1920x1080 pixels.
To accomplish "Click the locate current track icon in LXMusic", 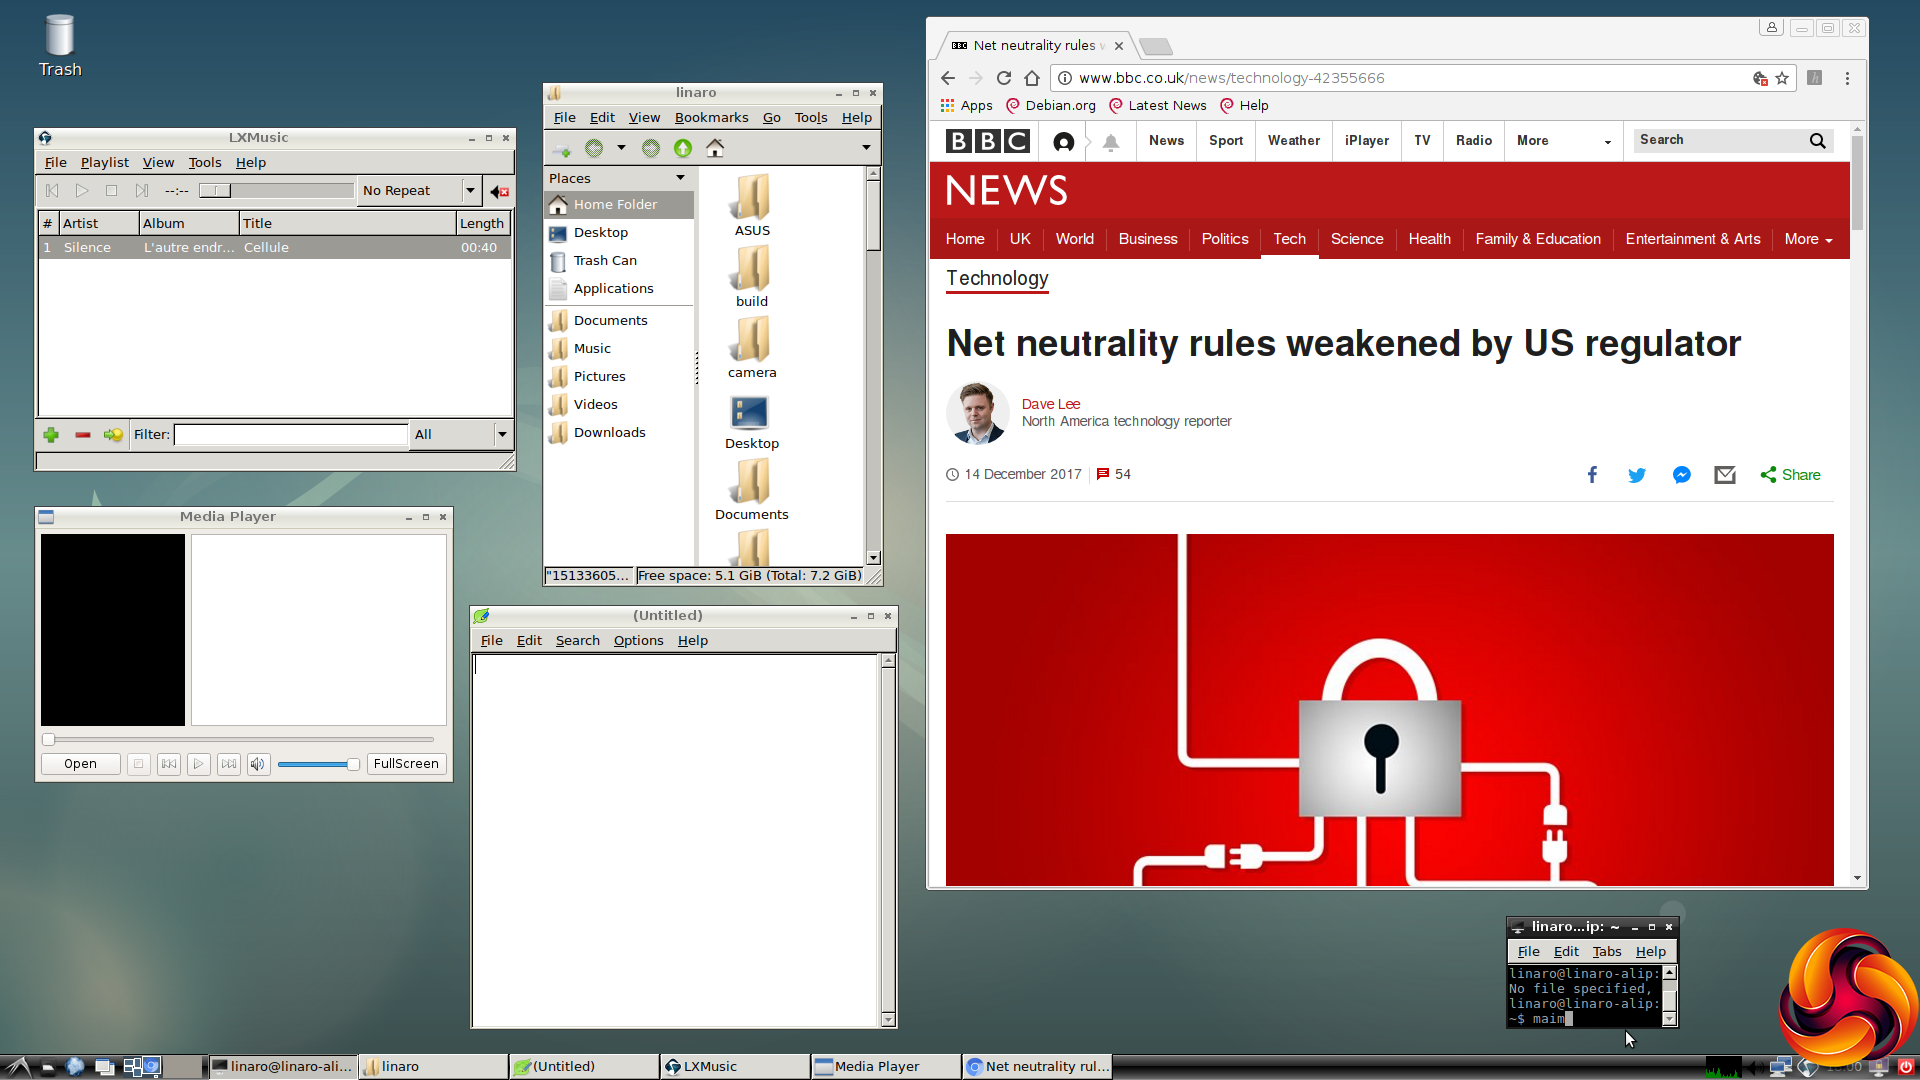I will pos(113,435).
